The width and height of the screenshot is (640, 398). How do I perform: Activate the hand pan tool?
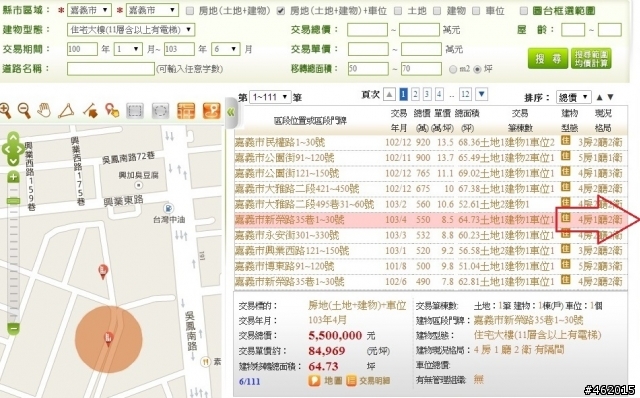[44, 110]
